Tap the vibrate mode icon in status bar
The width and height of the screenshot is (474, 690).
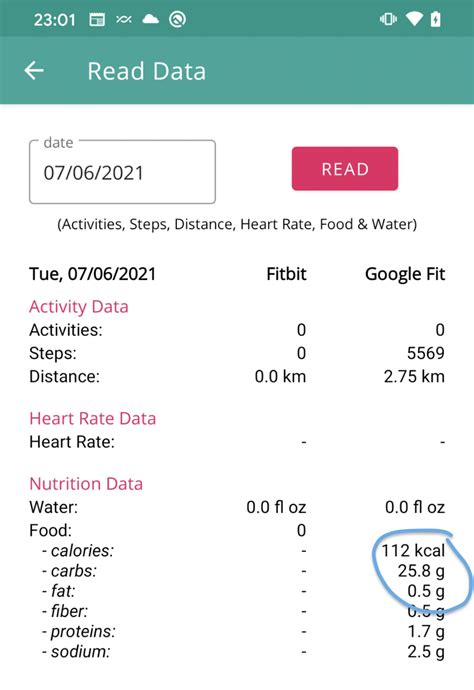[x=388, y=19]
